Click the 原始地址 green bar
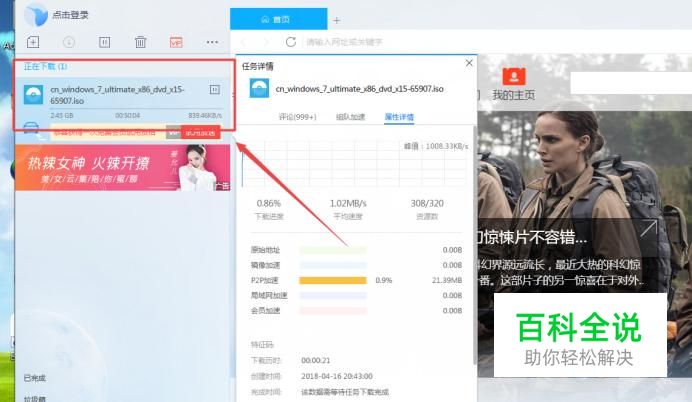Image resolution: width=692 pixels, height=402 pixels. point(333,250)
